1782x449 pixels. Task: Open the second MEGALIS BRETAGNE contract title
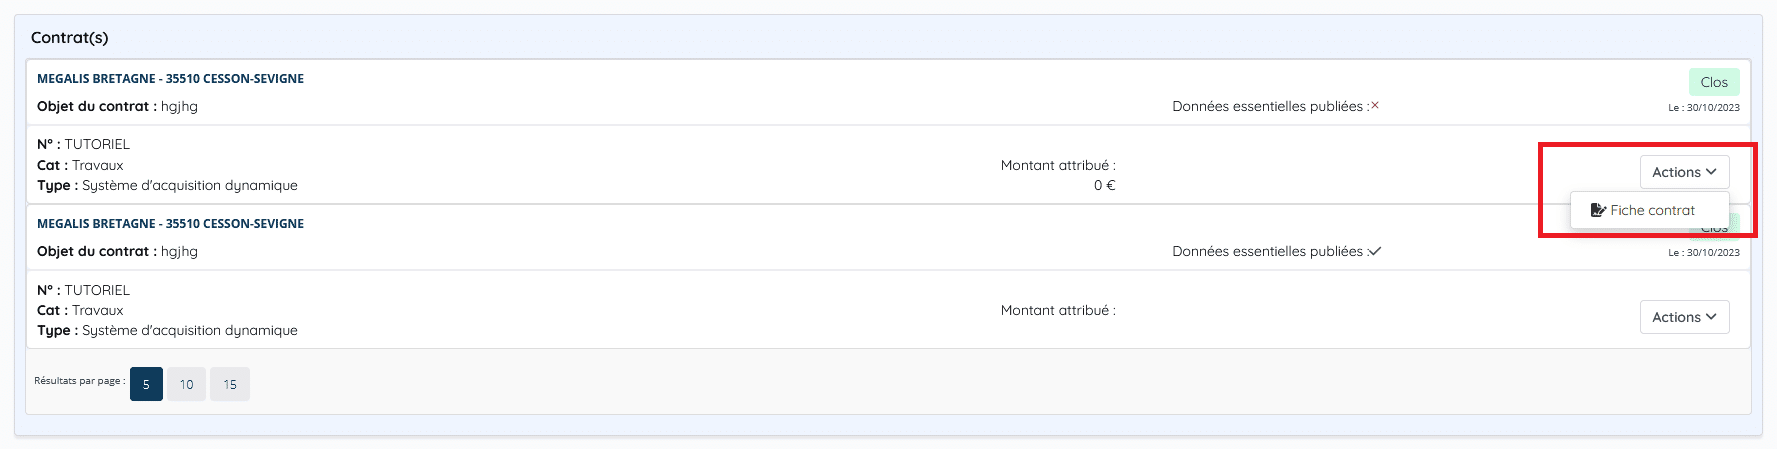pyautogui.click(x=170, y=223)
